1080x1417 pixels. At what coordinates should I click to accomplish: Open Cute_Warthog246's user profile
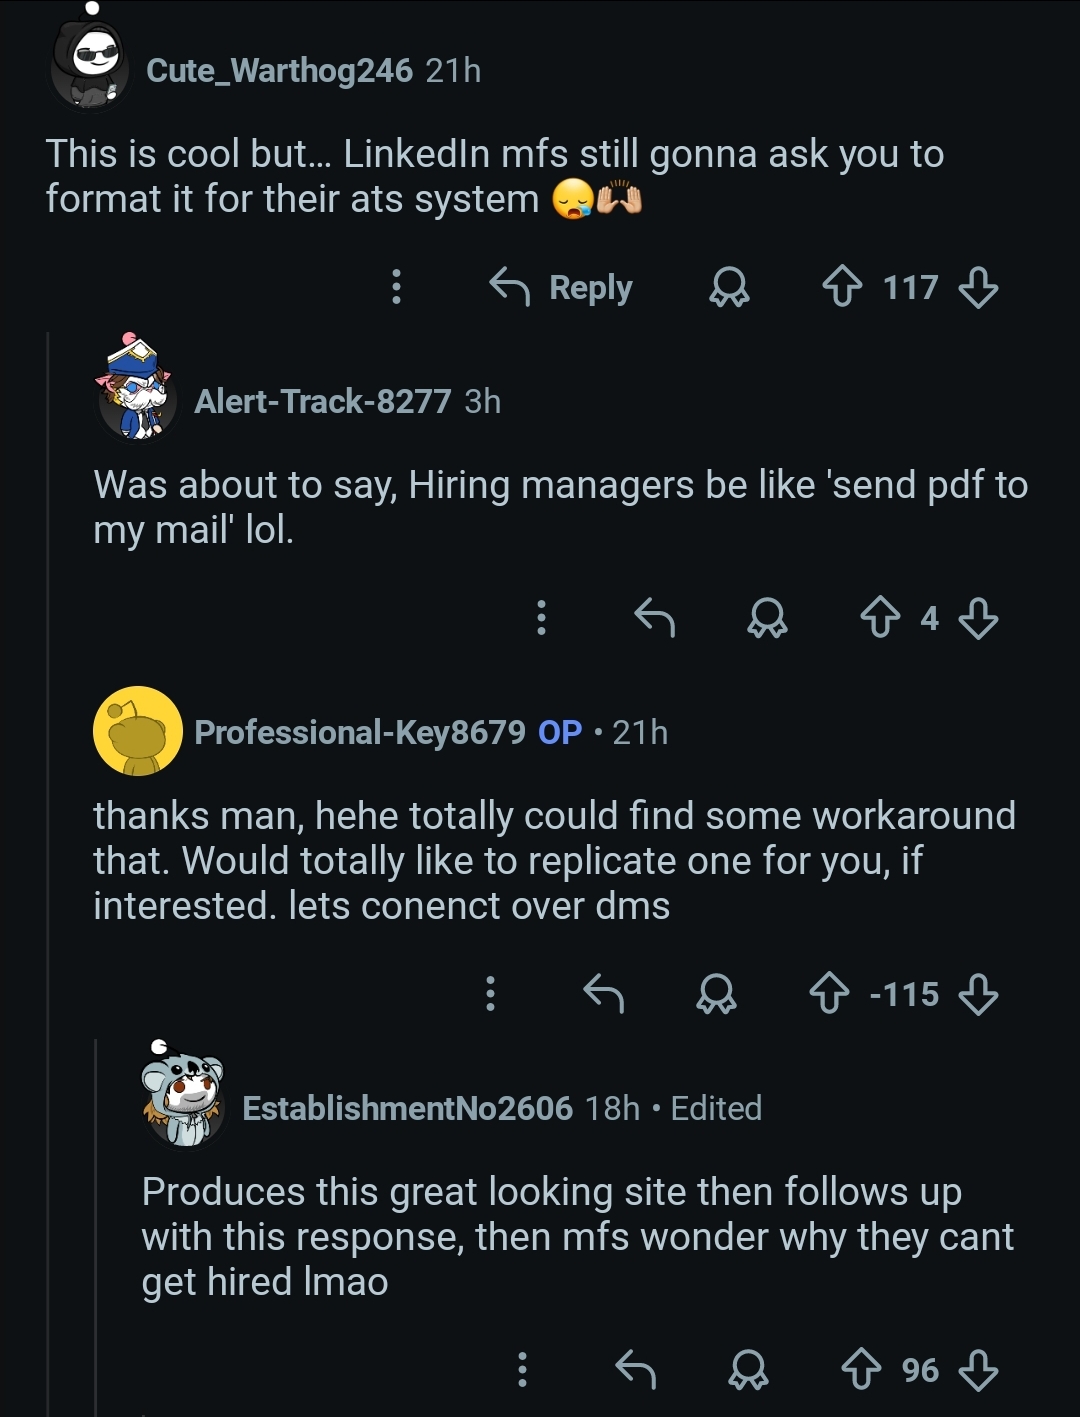tap(279, 70)
